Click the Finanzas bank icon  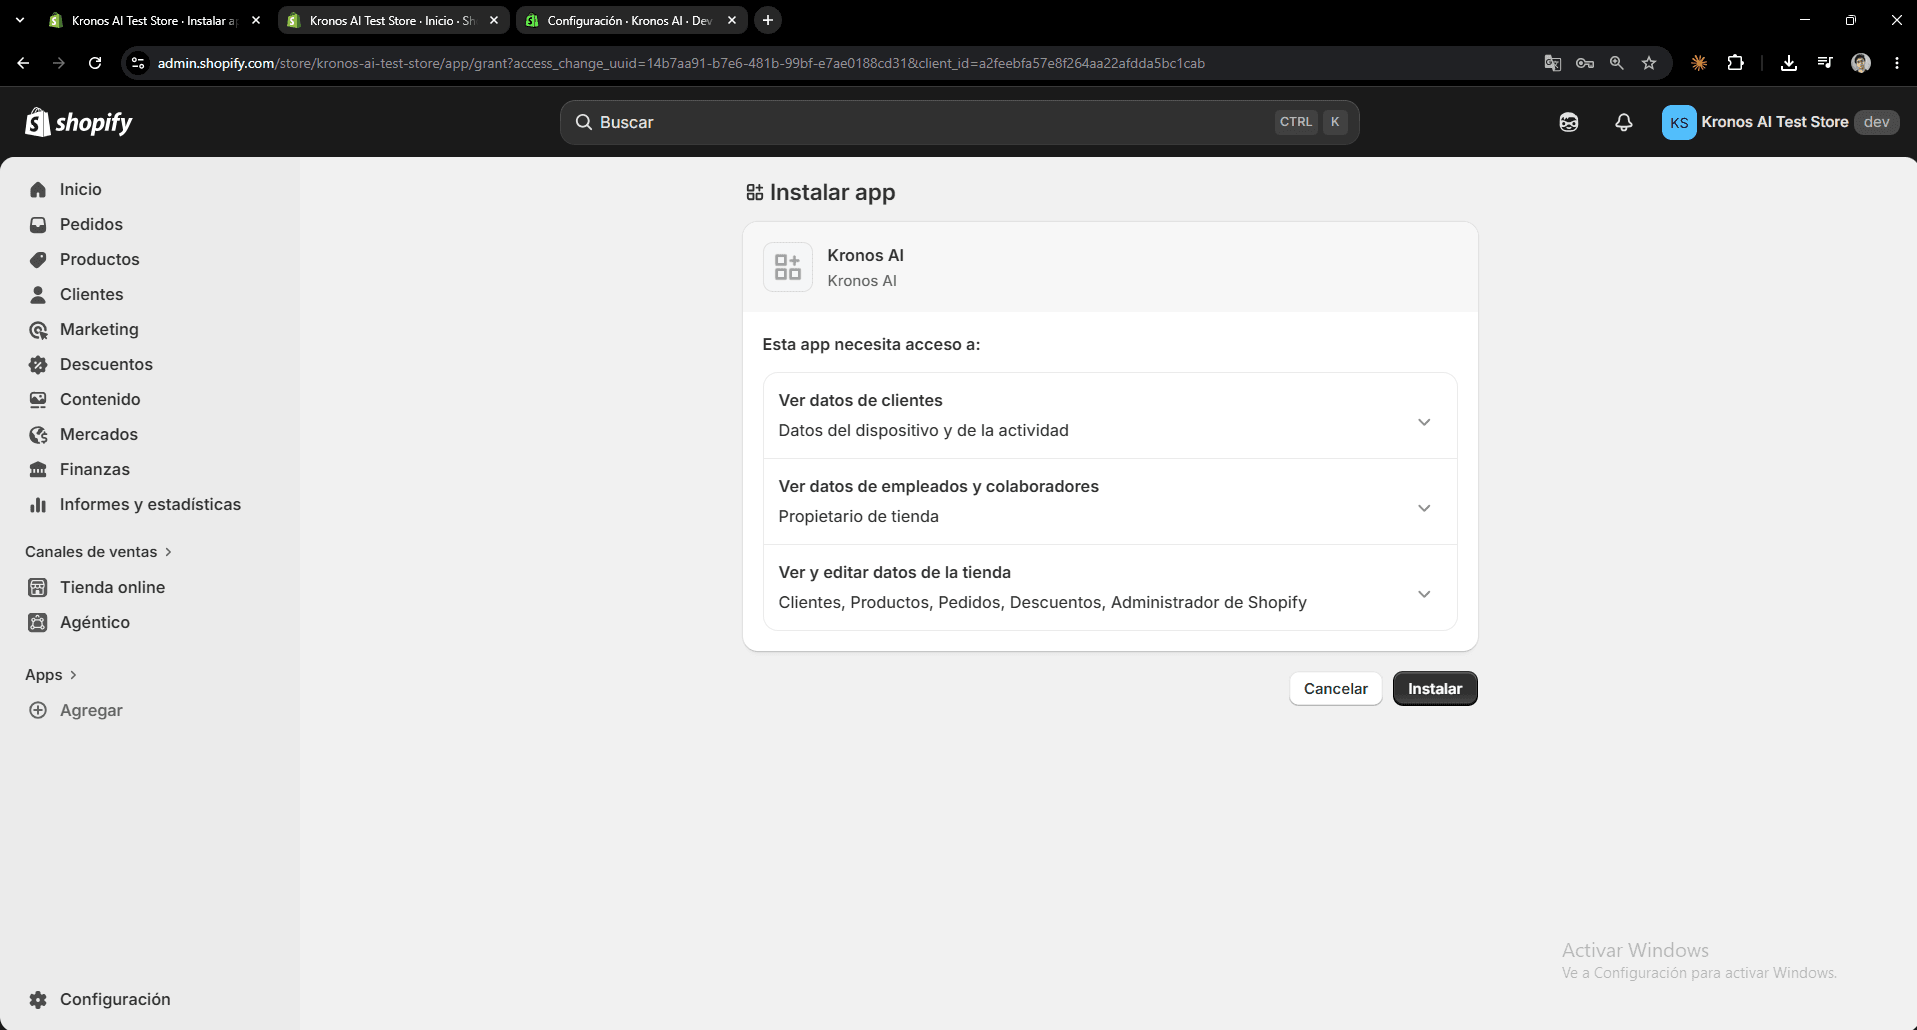(38, 470)
